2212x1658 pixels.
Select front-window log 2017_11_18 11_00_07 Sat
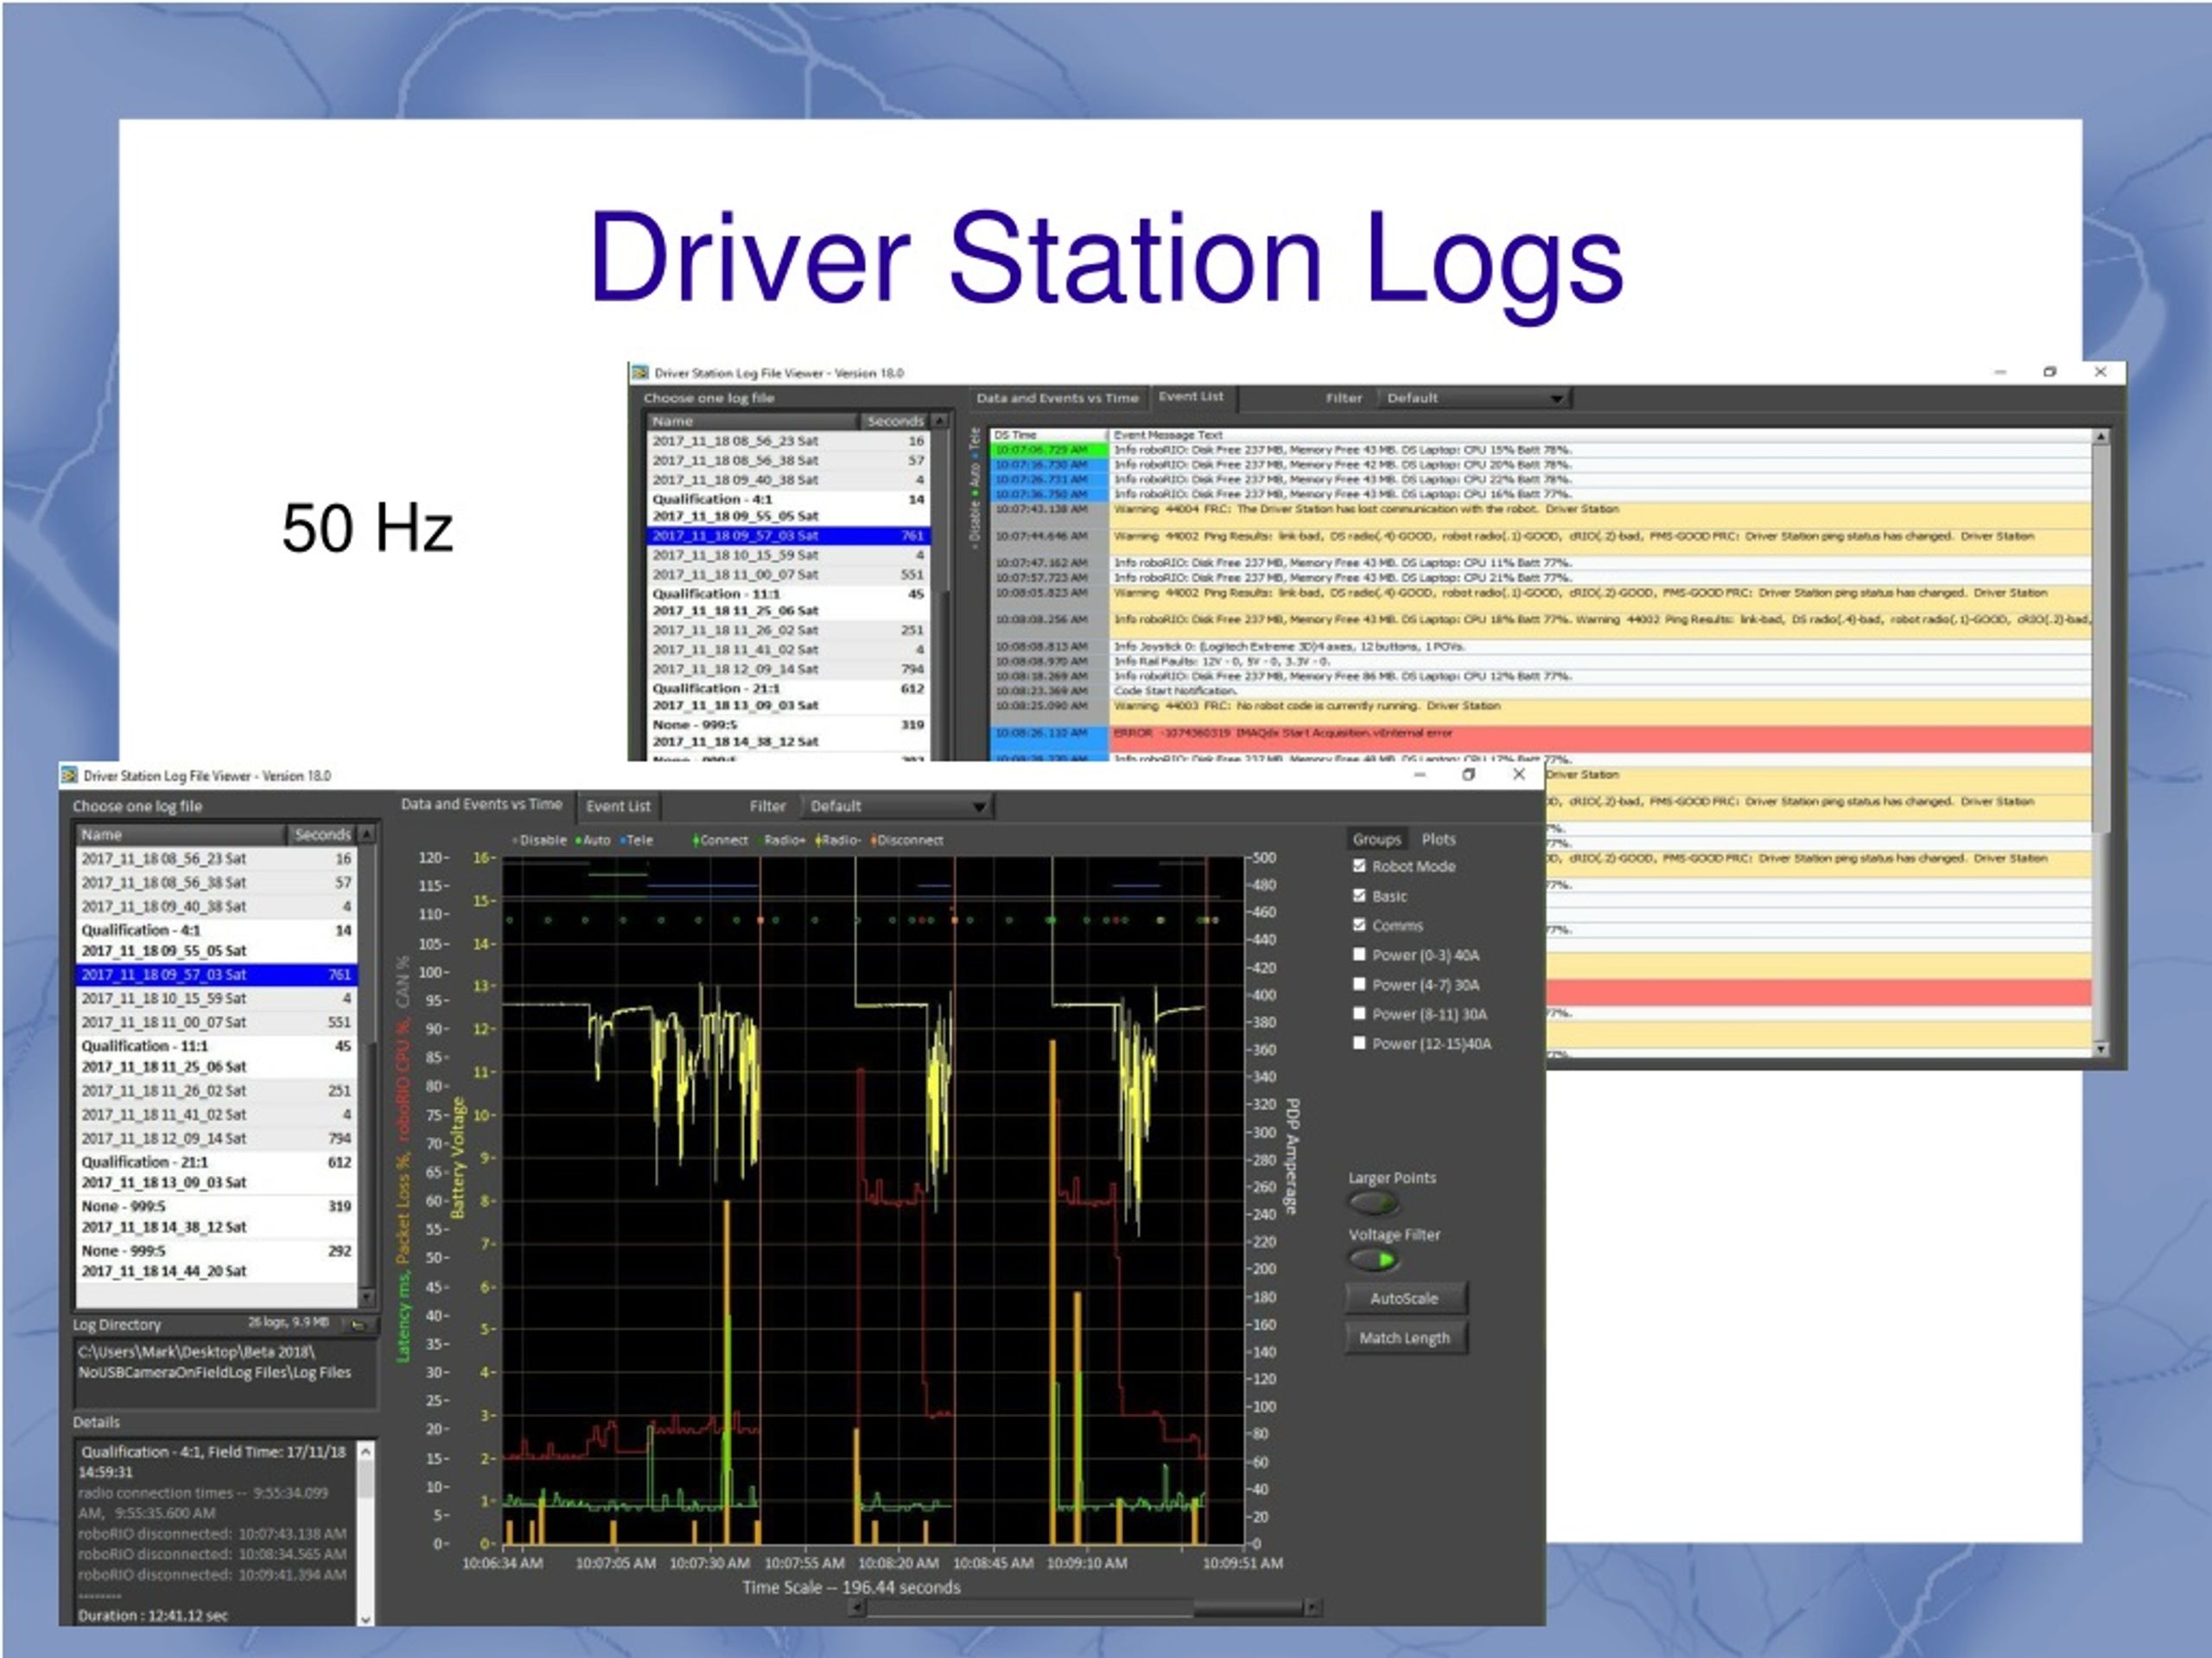(217, 1022)
